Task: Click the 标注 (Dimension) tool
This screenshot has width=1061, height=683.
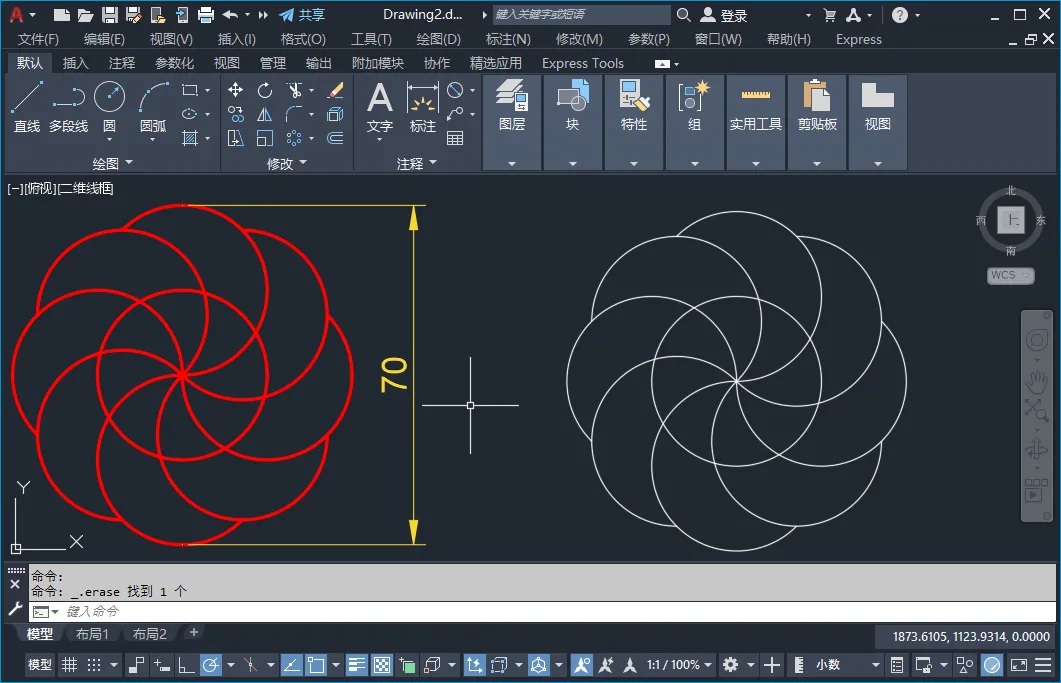Action: coord(422,107)
